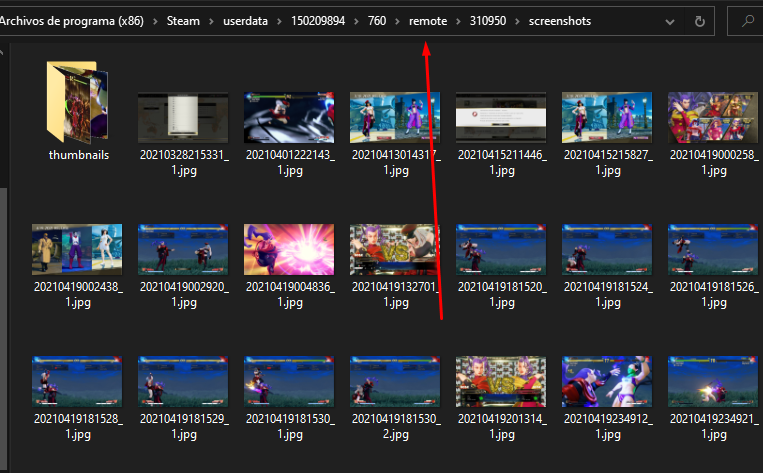This screenshot has width=763, height=473.
Task: Select file 20210415211446_1.jpg thumbnail
Action: (501, 117)
